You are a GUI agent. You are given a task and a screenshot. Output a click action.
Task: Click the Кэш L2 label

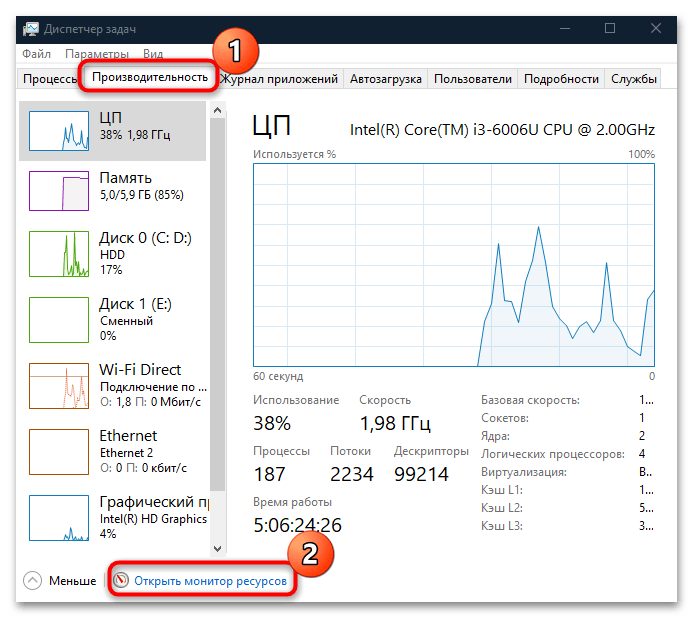502,508
